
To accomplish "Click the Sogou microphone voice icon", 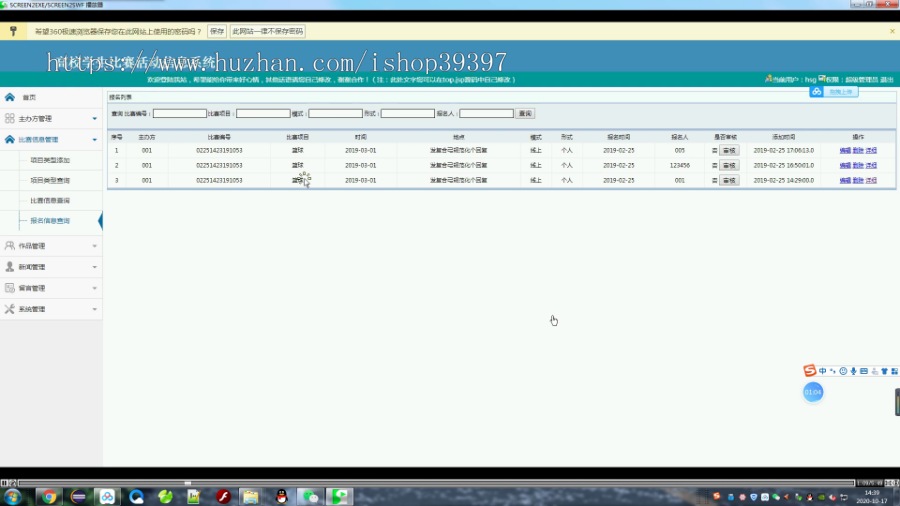I will tap(854, 371).
